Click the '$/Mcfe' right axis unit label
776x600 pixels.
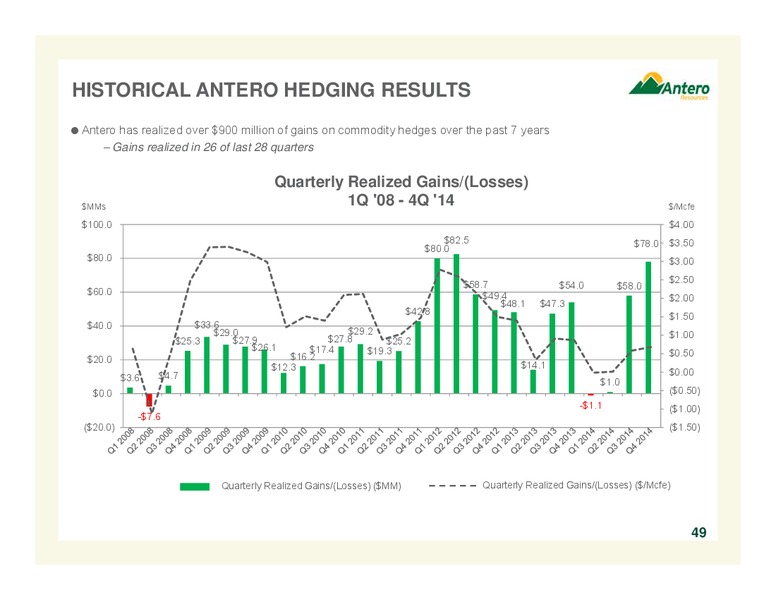[x=681, y=207]
